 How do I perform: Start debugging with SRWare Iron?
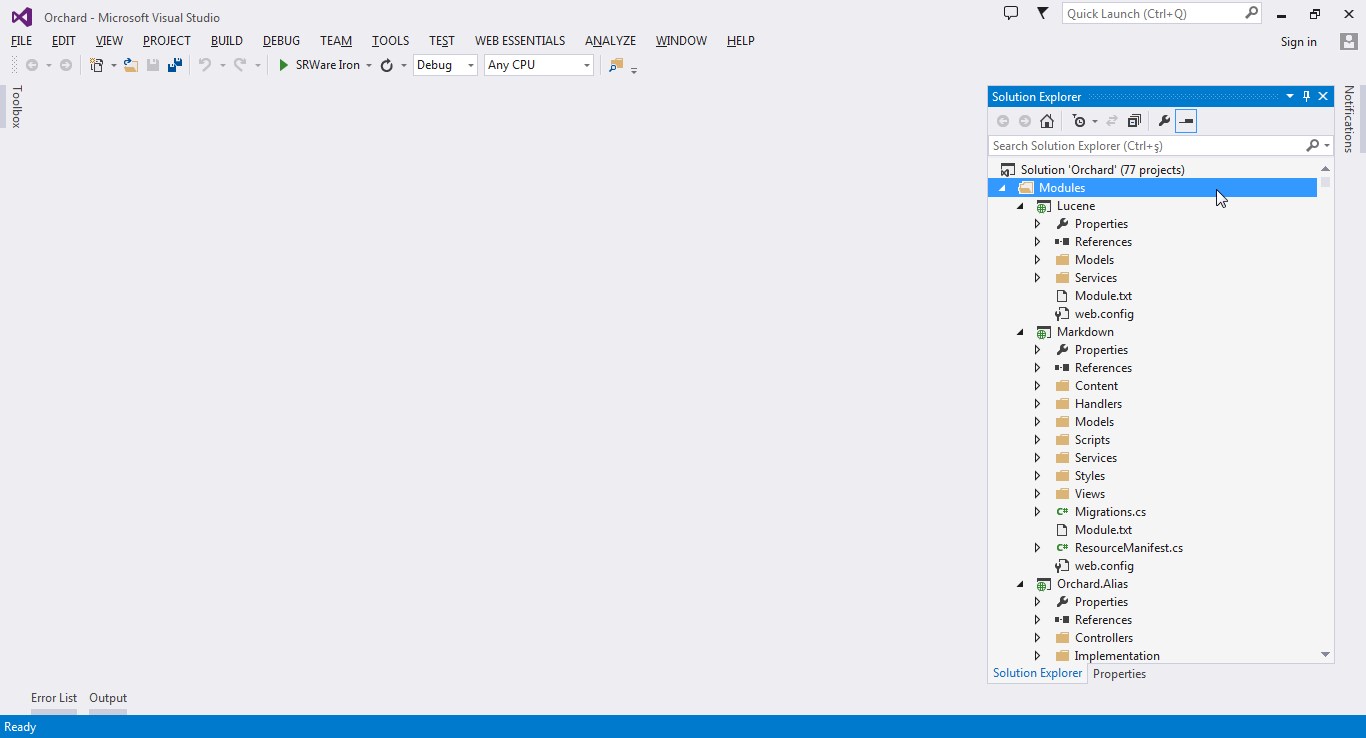click(318, 65)
